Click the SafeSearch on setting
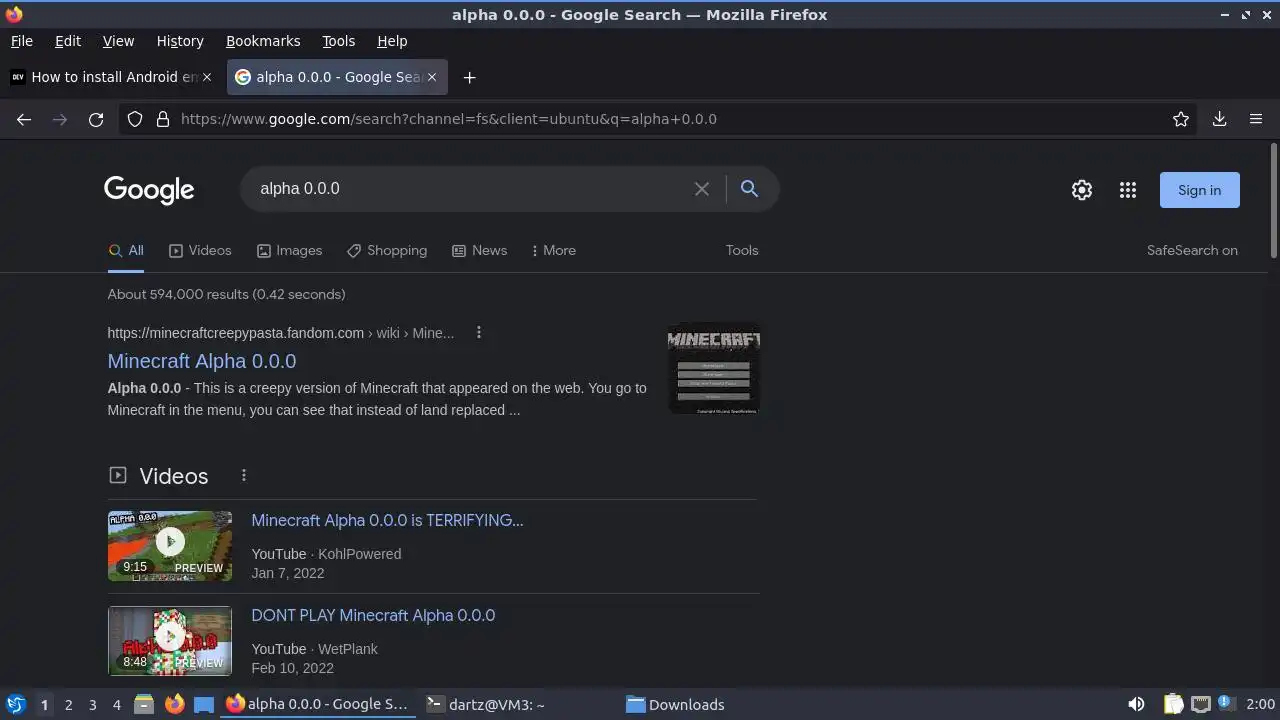Screen dimensions: 1280x720 1192,251
